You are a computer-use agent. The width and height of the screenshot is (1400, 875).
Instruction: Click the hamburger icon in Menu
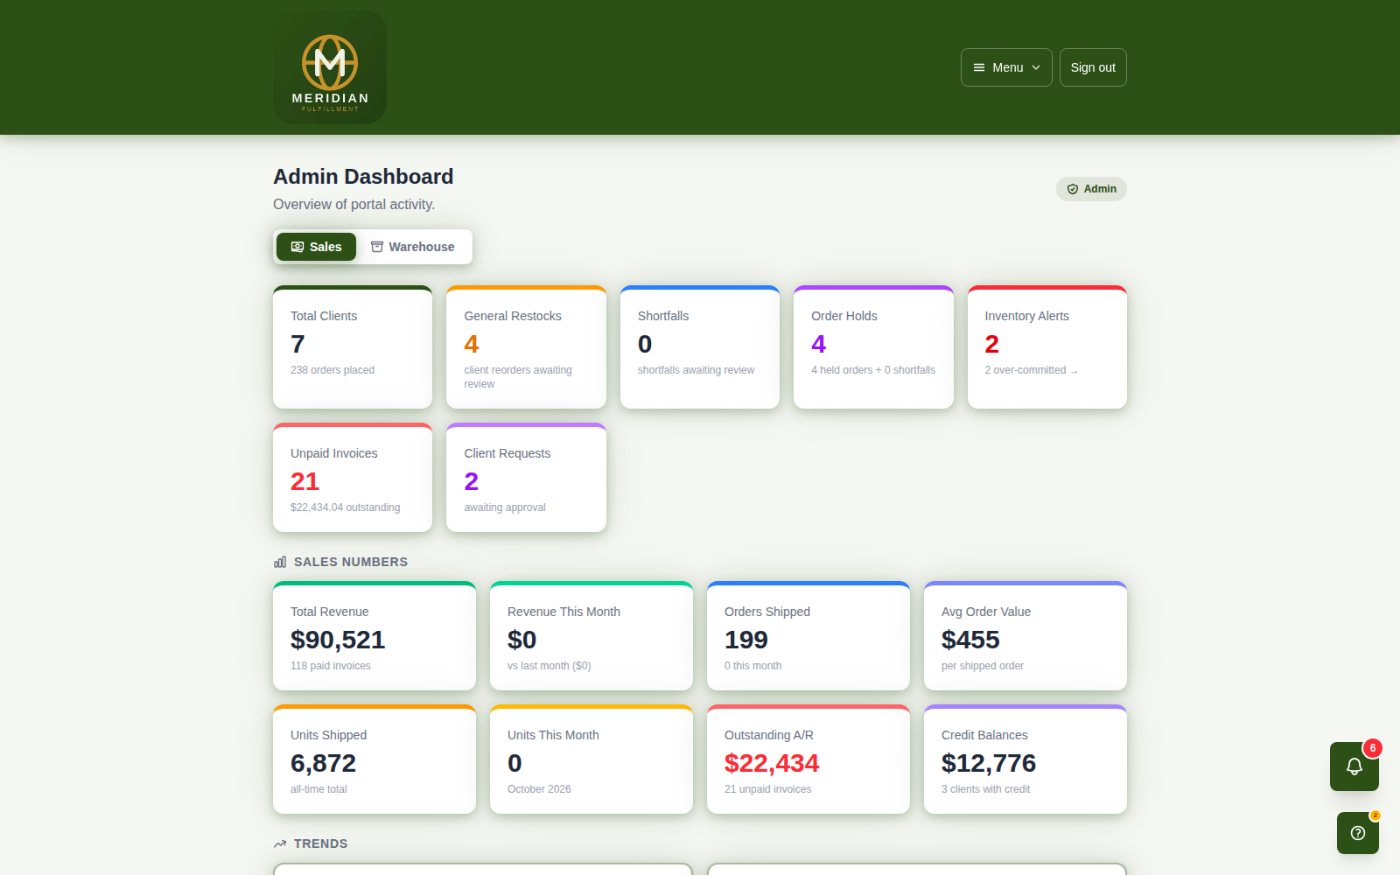click(x=979, y=68)
